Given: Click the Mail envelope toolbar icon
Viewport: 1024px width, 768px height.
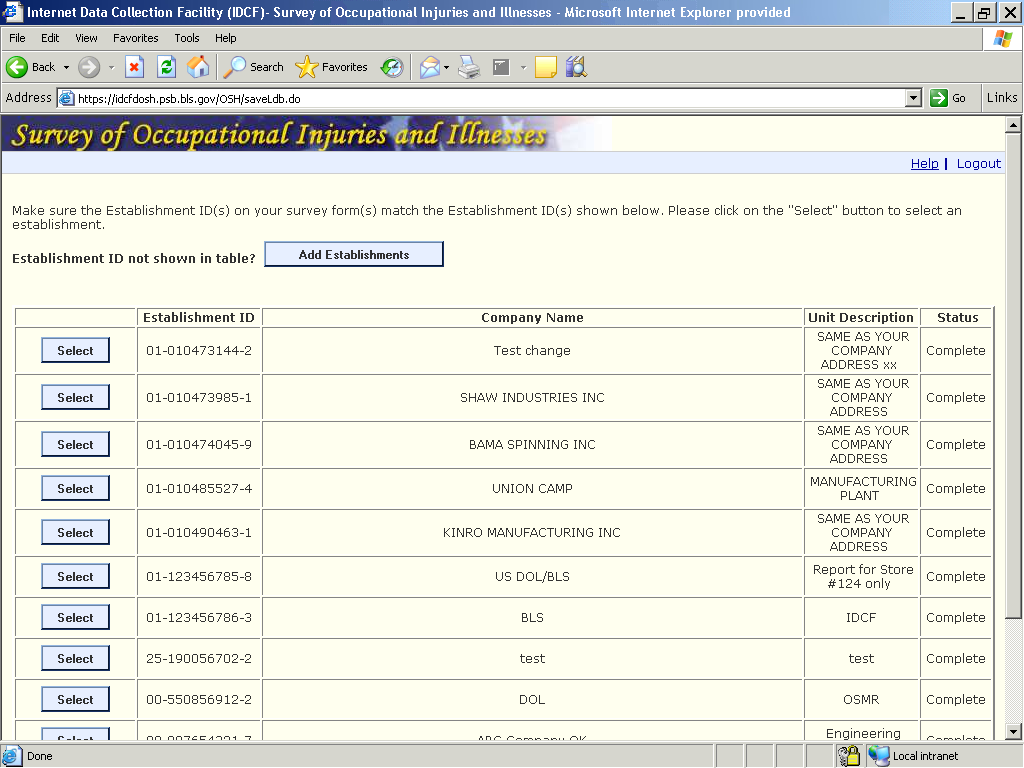Looking at the screenshot, I should point(429,67).
